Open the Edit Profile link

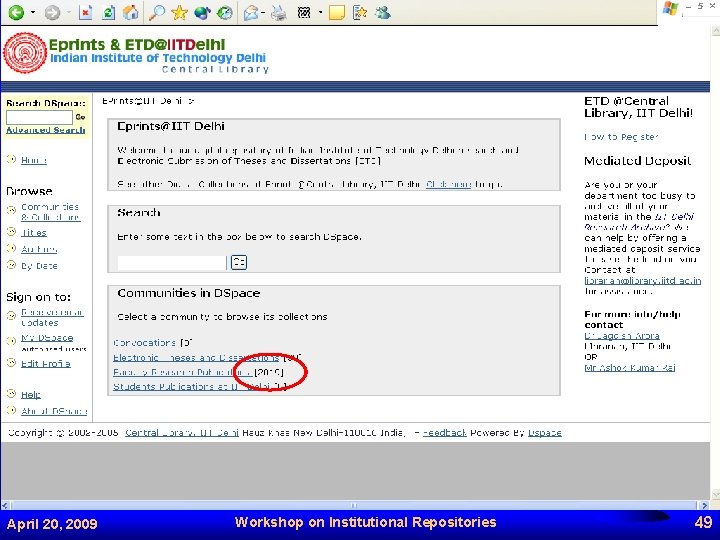[45, 363]
